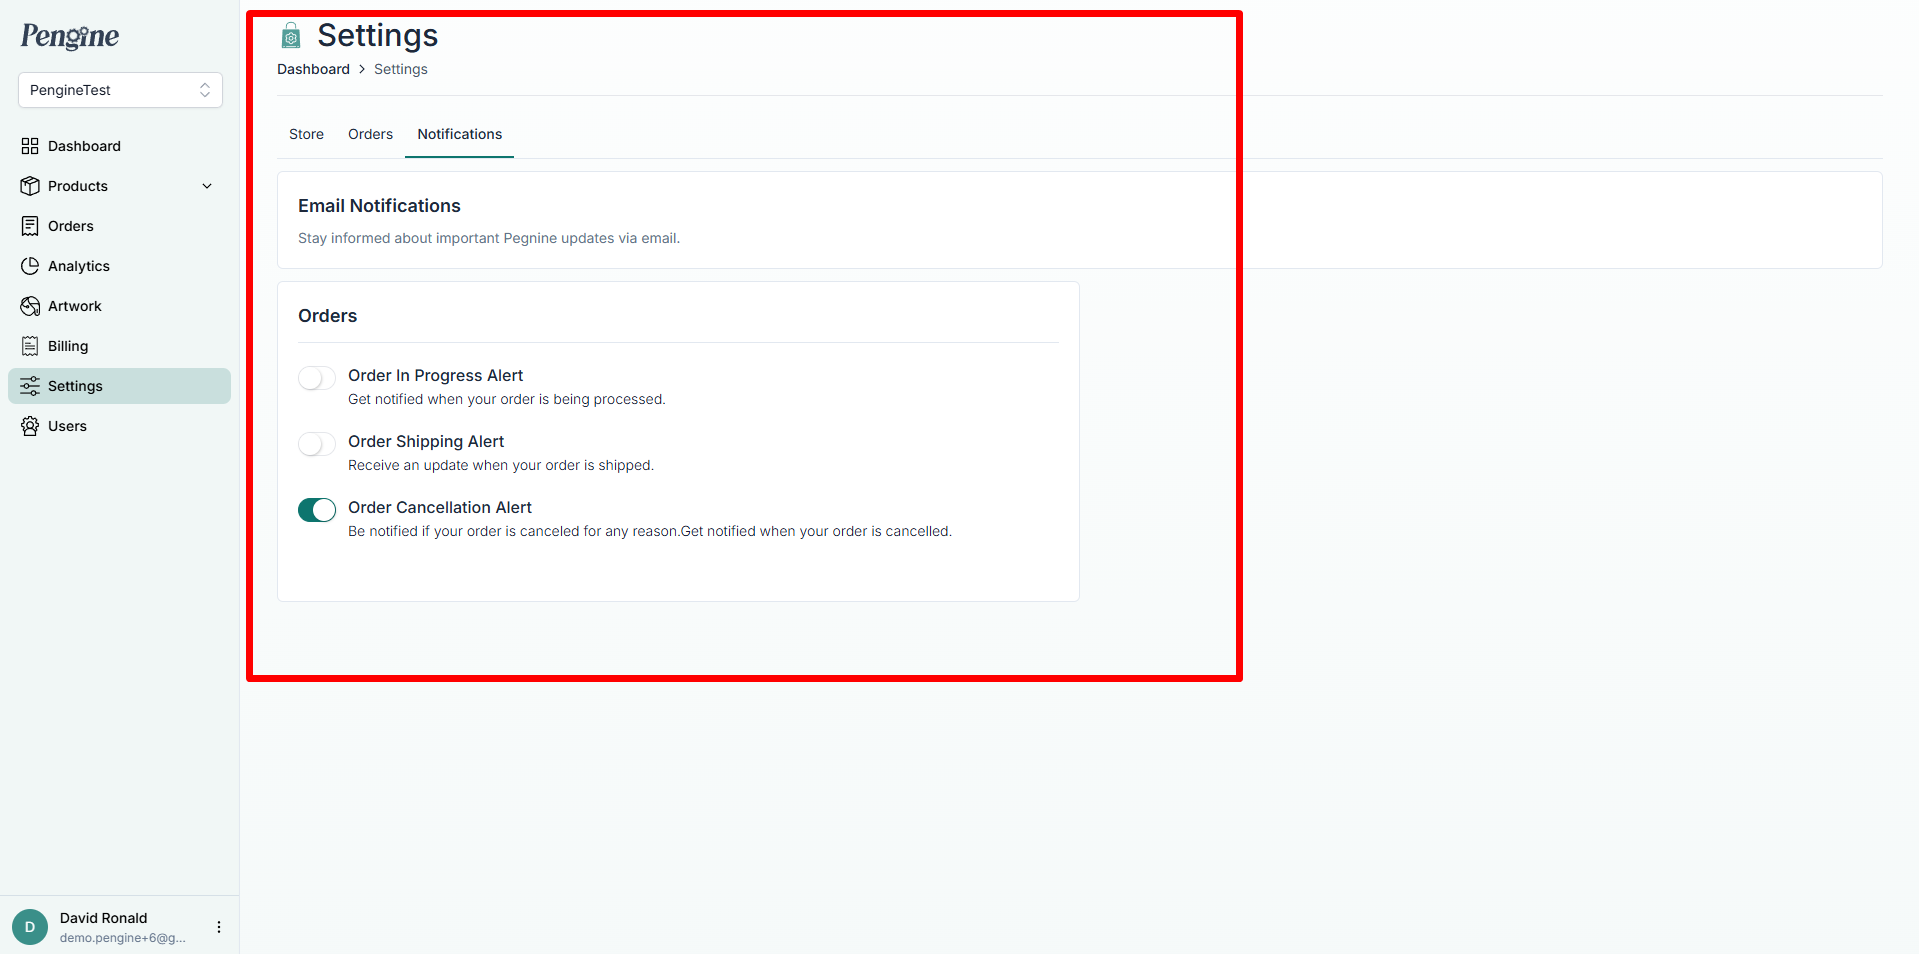Turn on the Order Shipping Alert switch

[317, 444]
